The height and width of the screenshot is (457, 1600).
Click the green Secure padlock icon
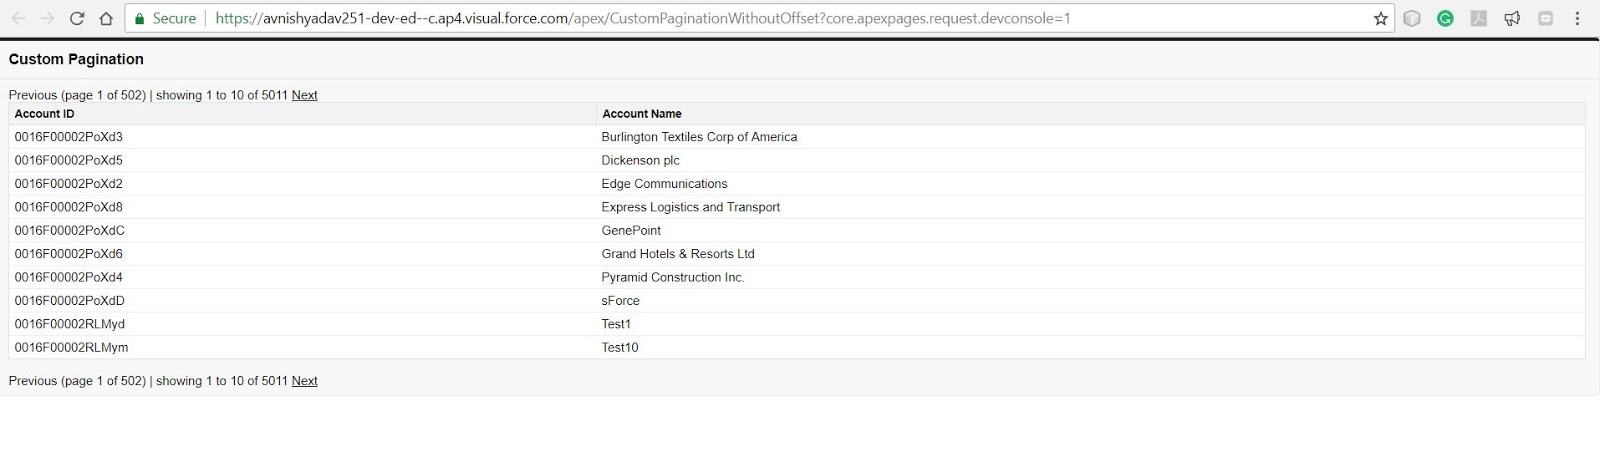click(x=140, y=18)
